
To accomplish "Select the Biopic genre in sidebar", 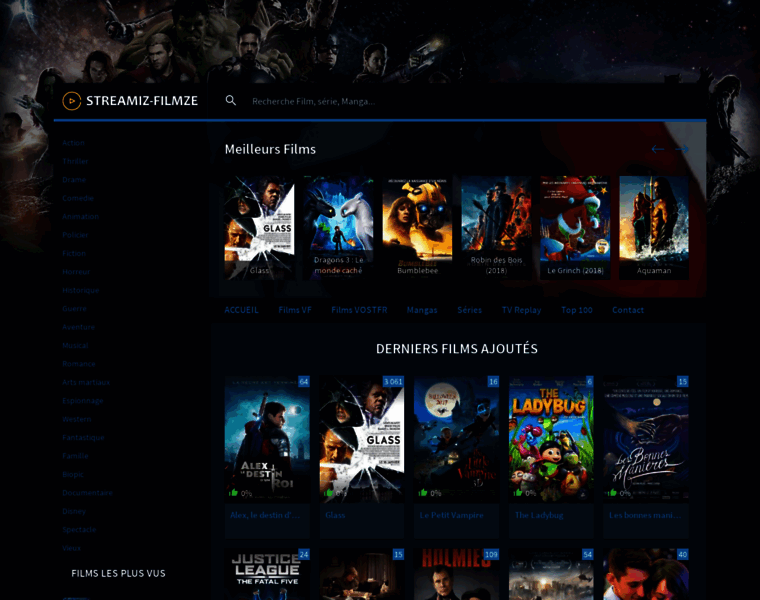I will 73,474.
